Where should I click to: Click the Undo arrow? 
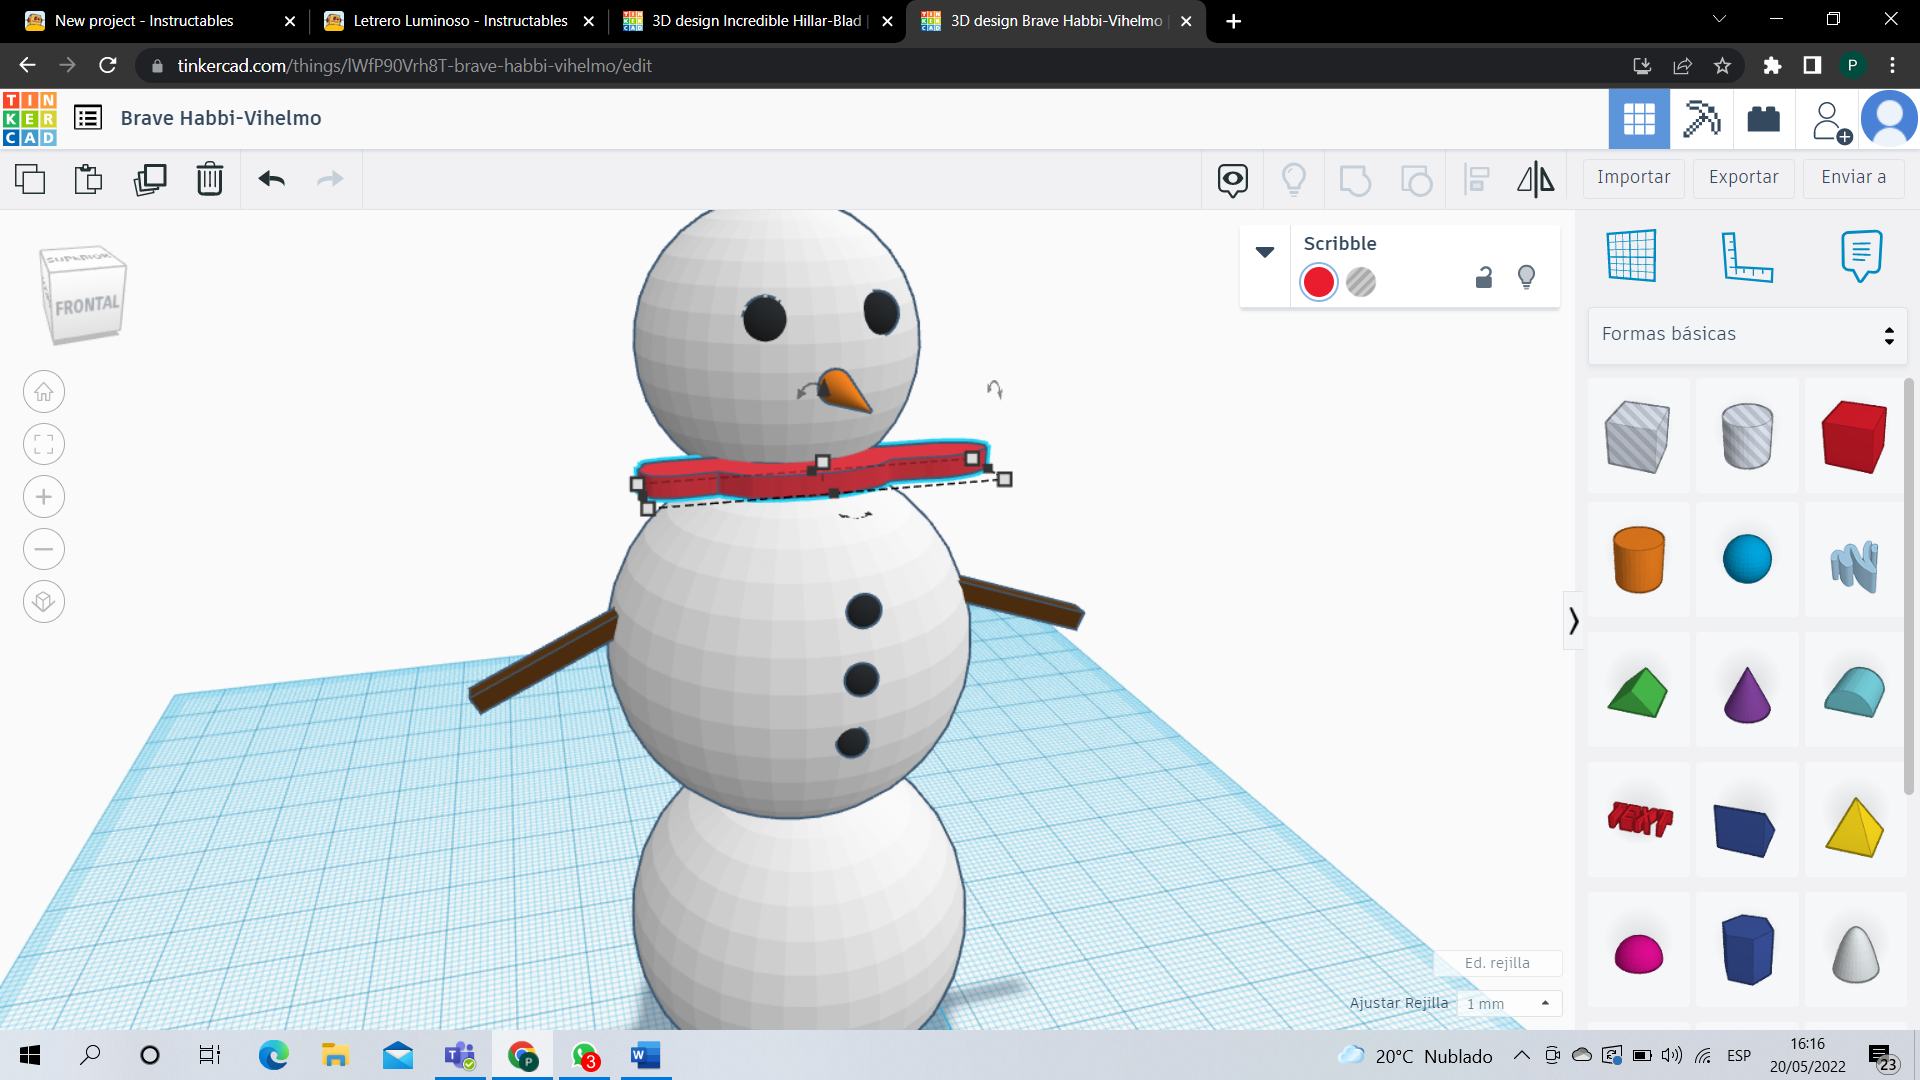pos(272,179)
